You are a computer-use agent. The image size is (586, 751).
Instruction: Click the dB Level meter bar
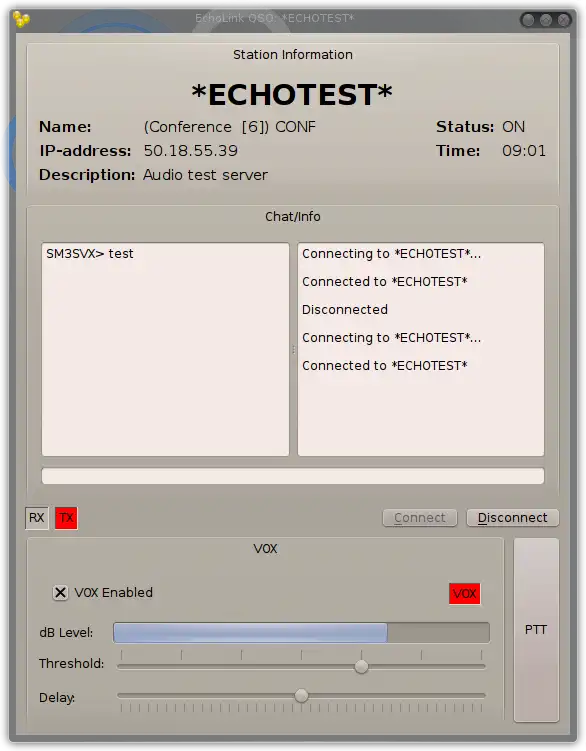click(x=301, y=633)
